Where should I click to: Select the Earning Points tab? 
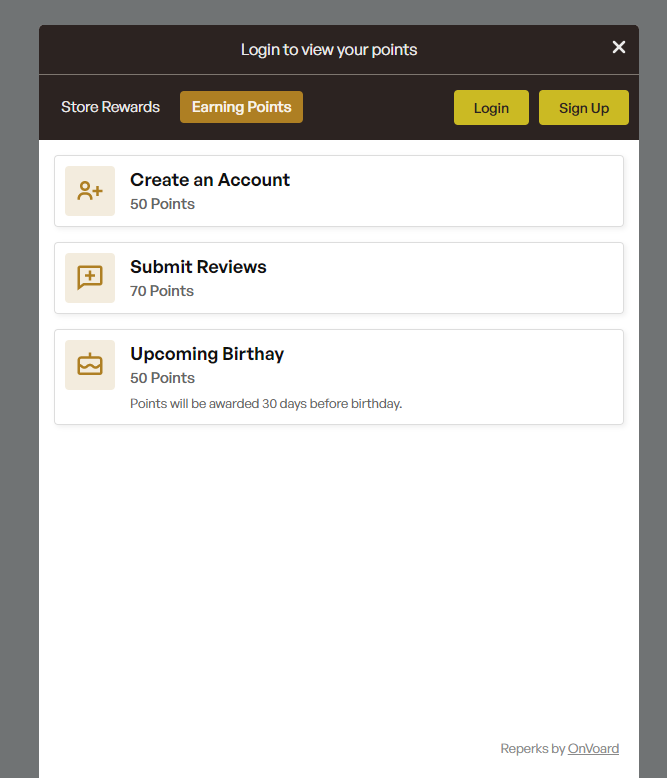point(241,107)
